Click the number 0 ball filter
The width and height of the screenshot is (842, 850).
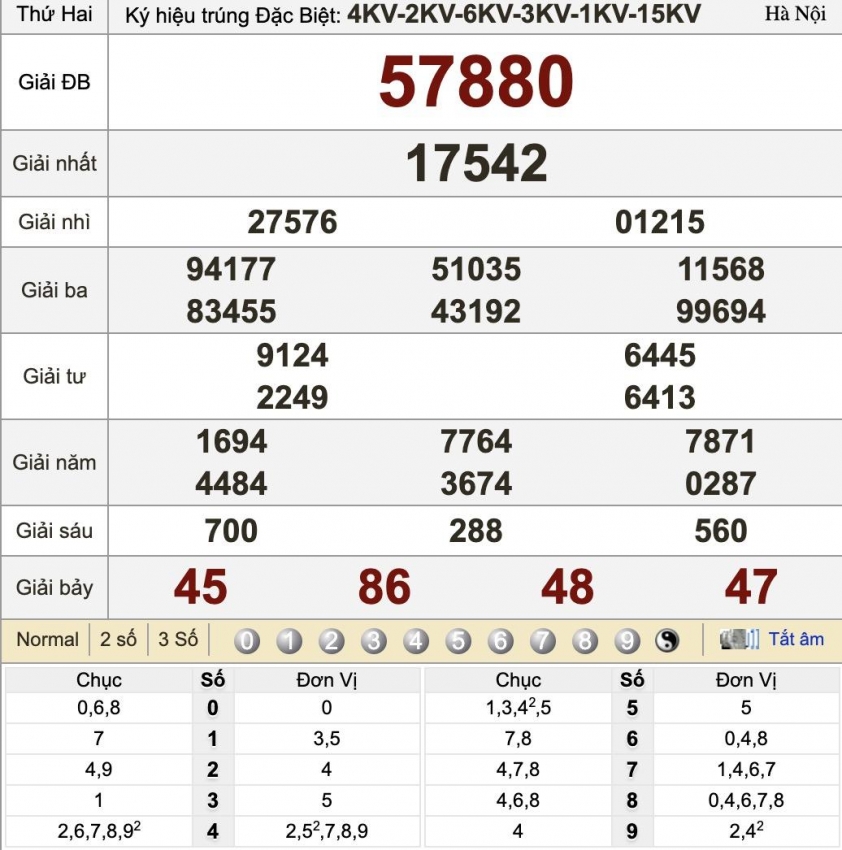(x=247, y=640)
